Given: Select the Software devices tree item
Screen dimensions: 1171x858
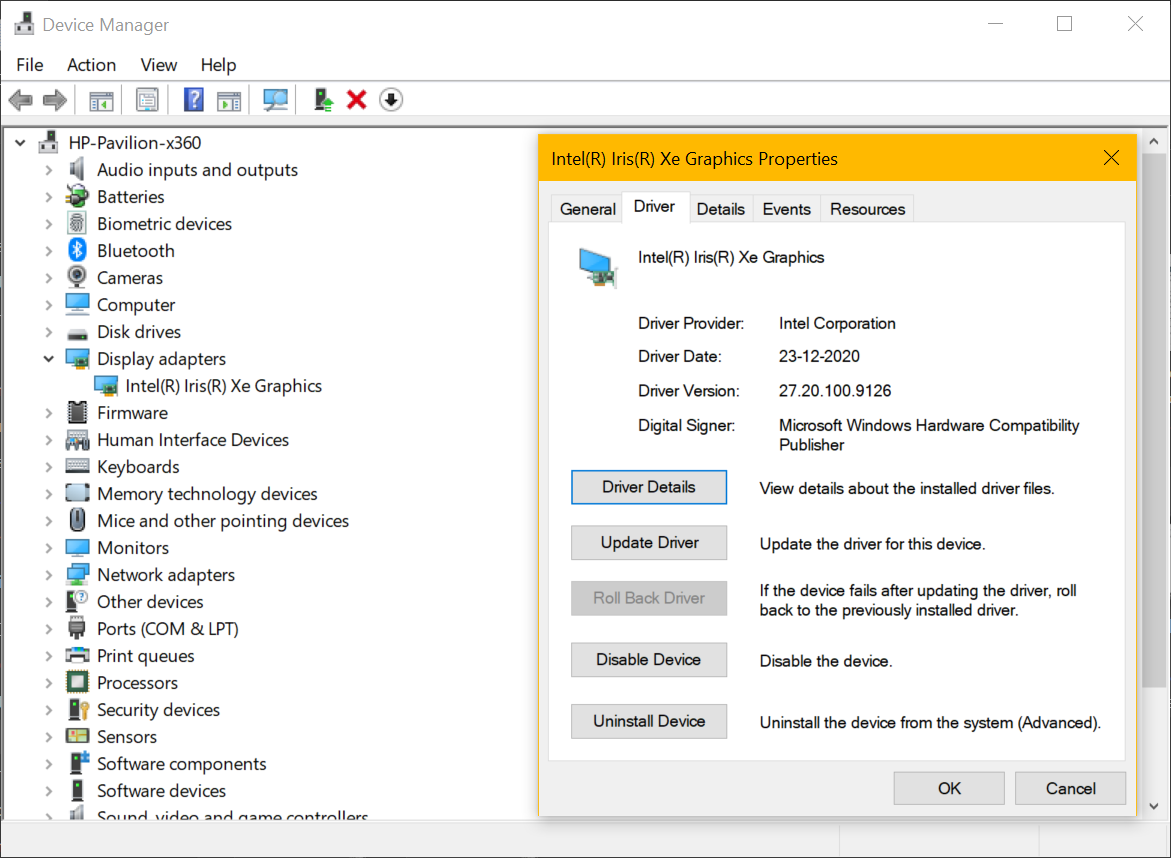Looking at the screenshot, I should pos(161,791).
